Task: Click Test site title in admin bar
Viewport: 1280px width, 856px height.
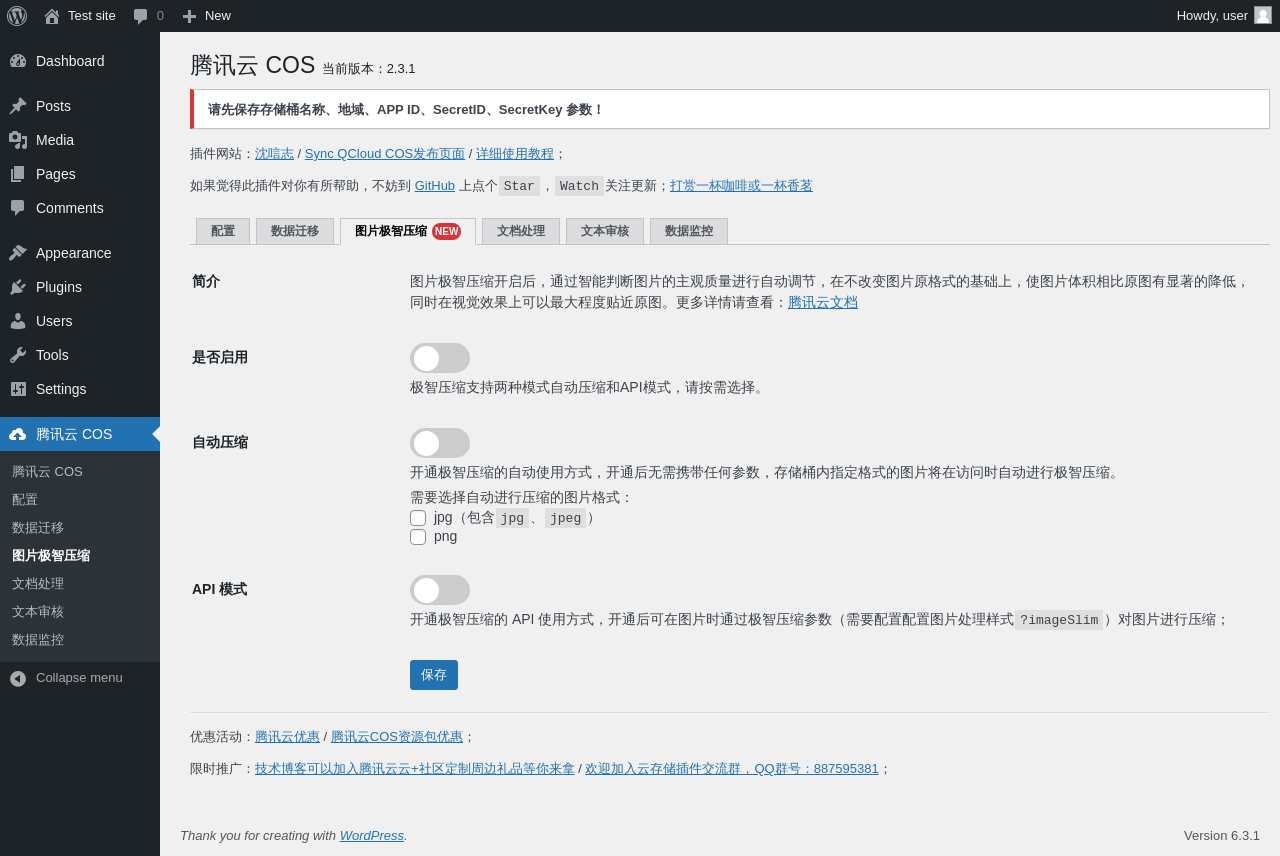Action: [x=92, y=16]
